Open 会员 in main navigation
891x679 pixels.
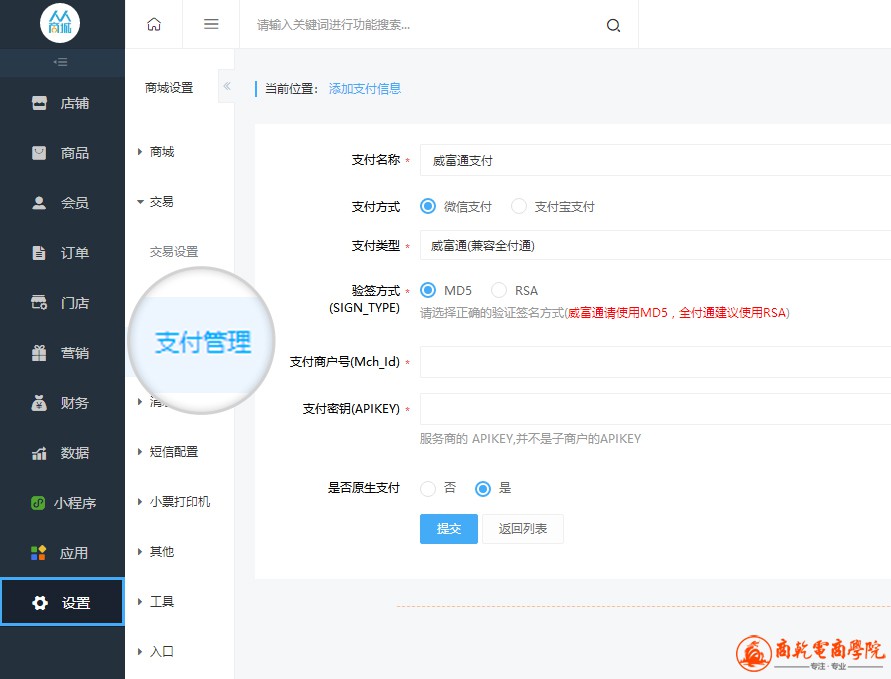[63, 203]
